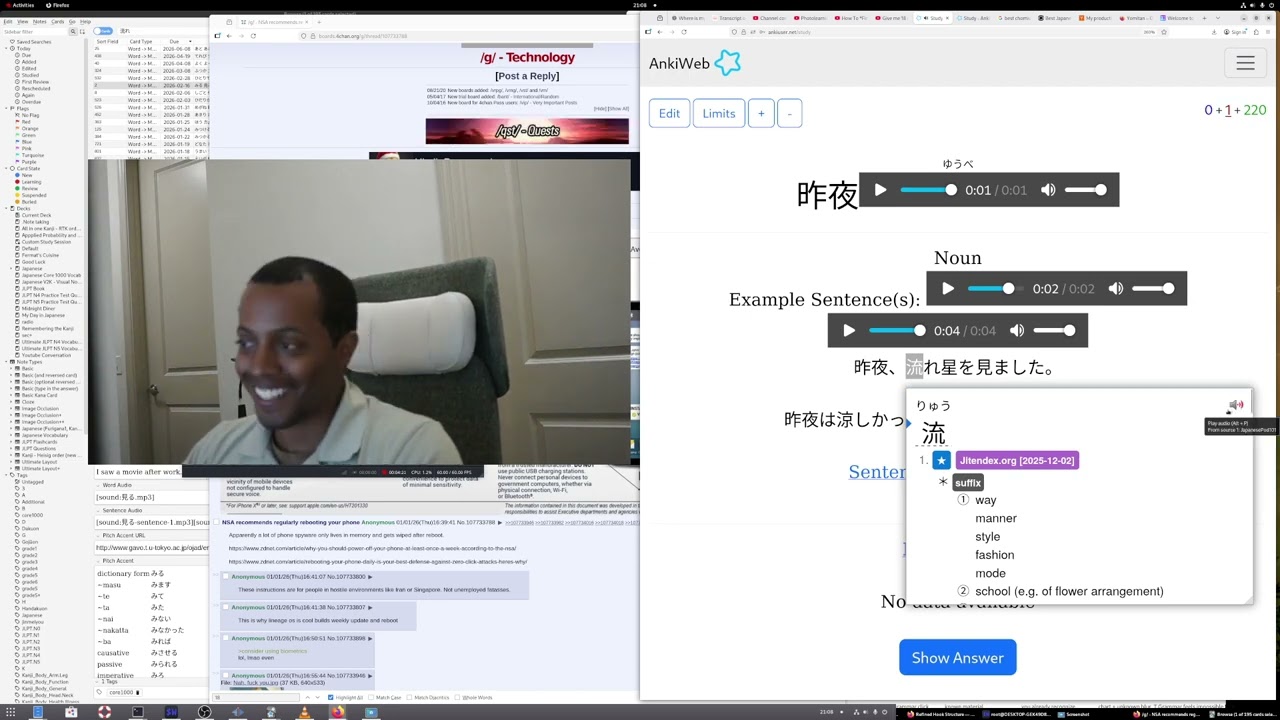1280x720 pixels.
Task: Click the /qst/ Quests banner image
Action: (527, 131)
